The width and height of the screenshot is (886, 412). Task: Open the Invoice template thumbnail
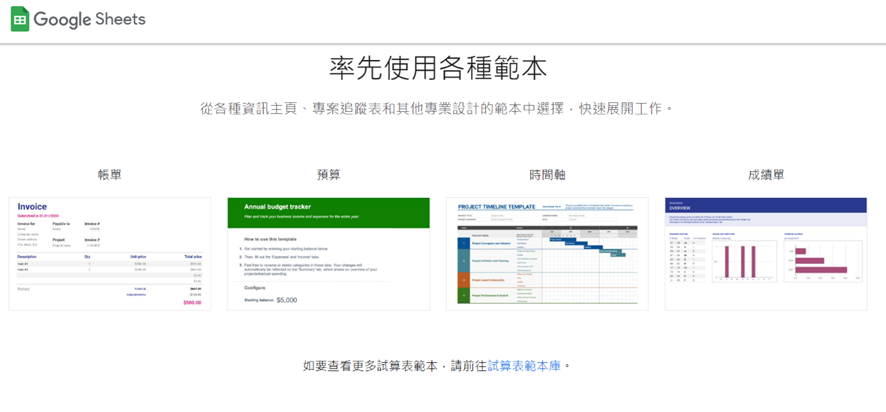(110, 254)
